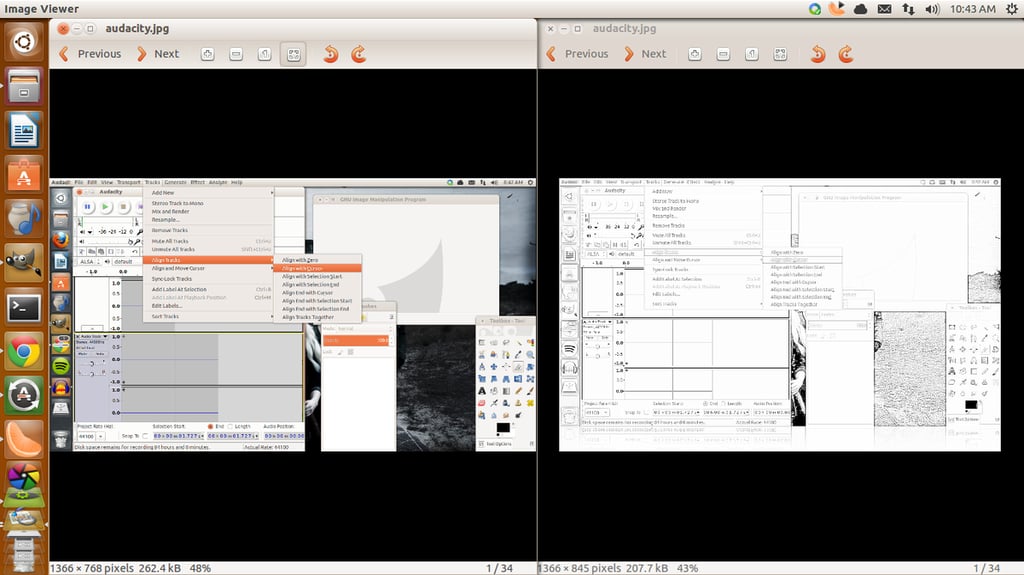Go to Previous image in right viewer

point(577,54)
